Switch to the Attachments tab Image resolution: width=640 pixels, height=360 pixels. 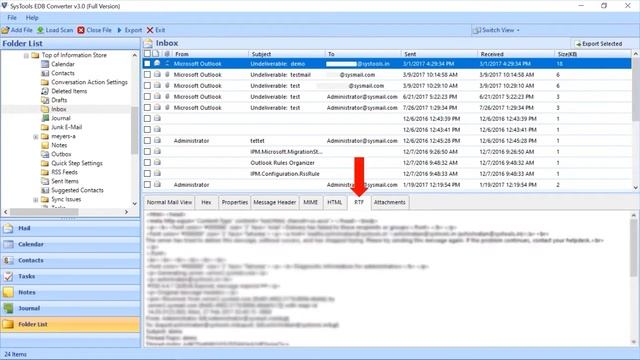coord(390,202)
